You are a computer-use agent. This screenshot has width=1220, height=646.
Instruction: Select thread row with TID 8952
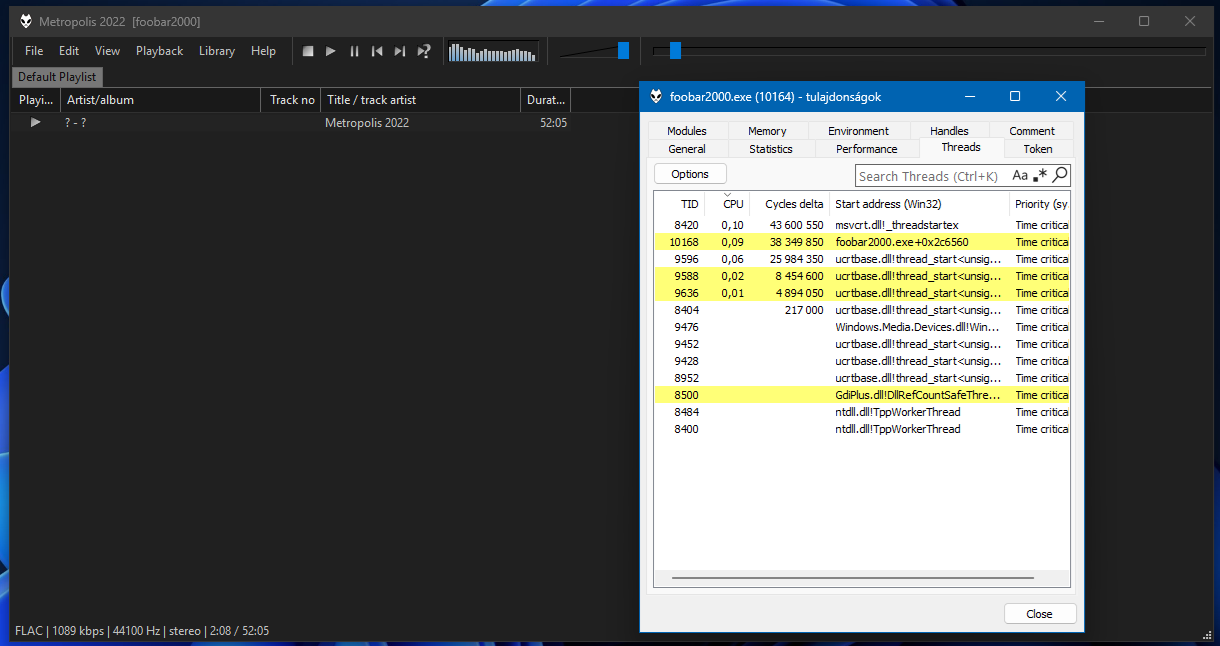point(862,378)
